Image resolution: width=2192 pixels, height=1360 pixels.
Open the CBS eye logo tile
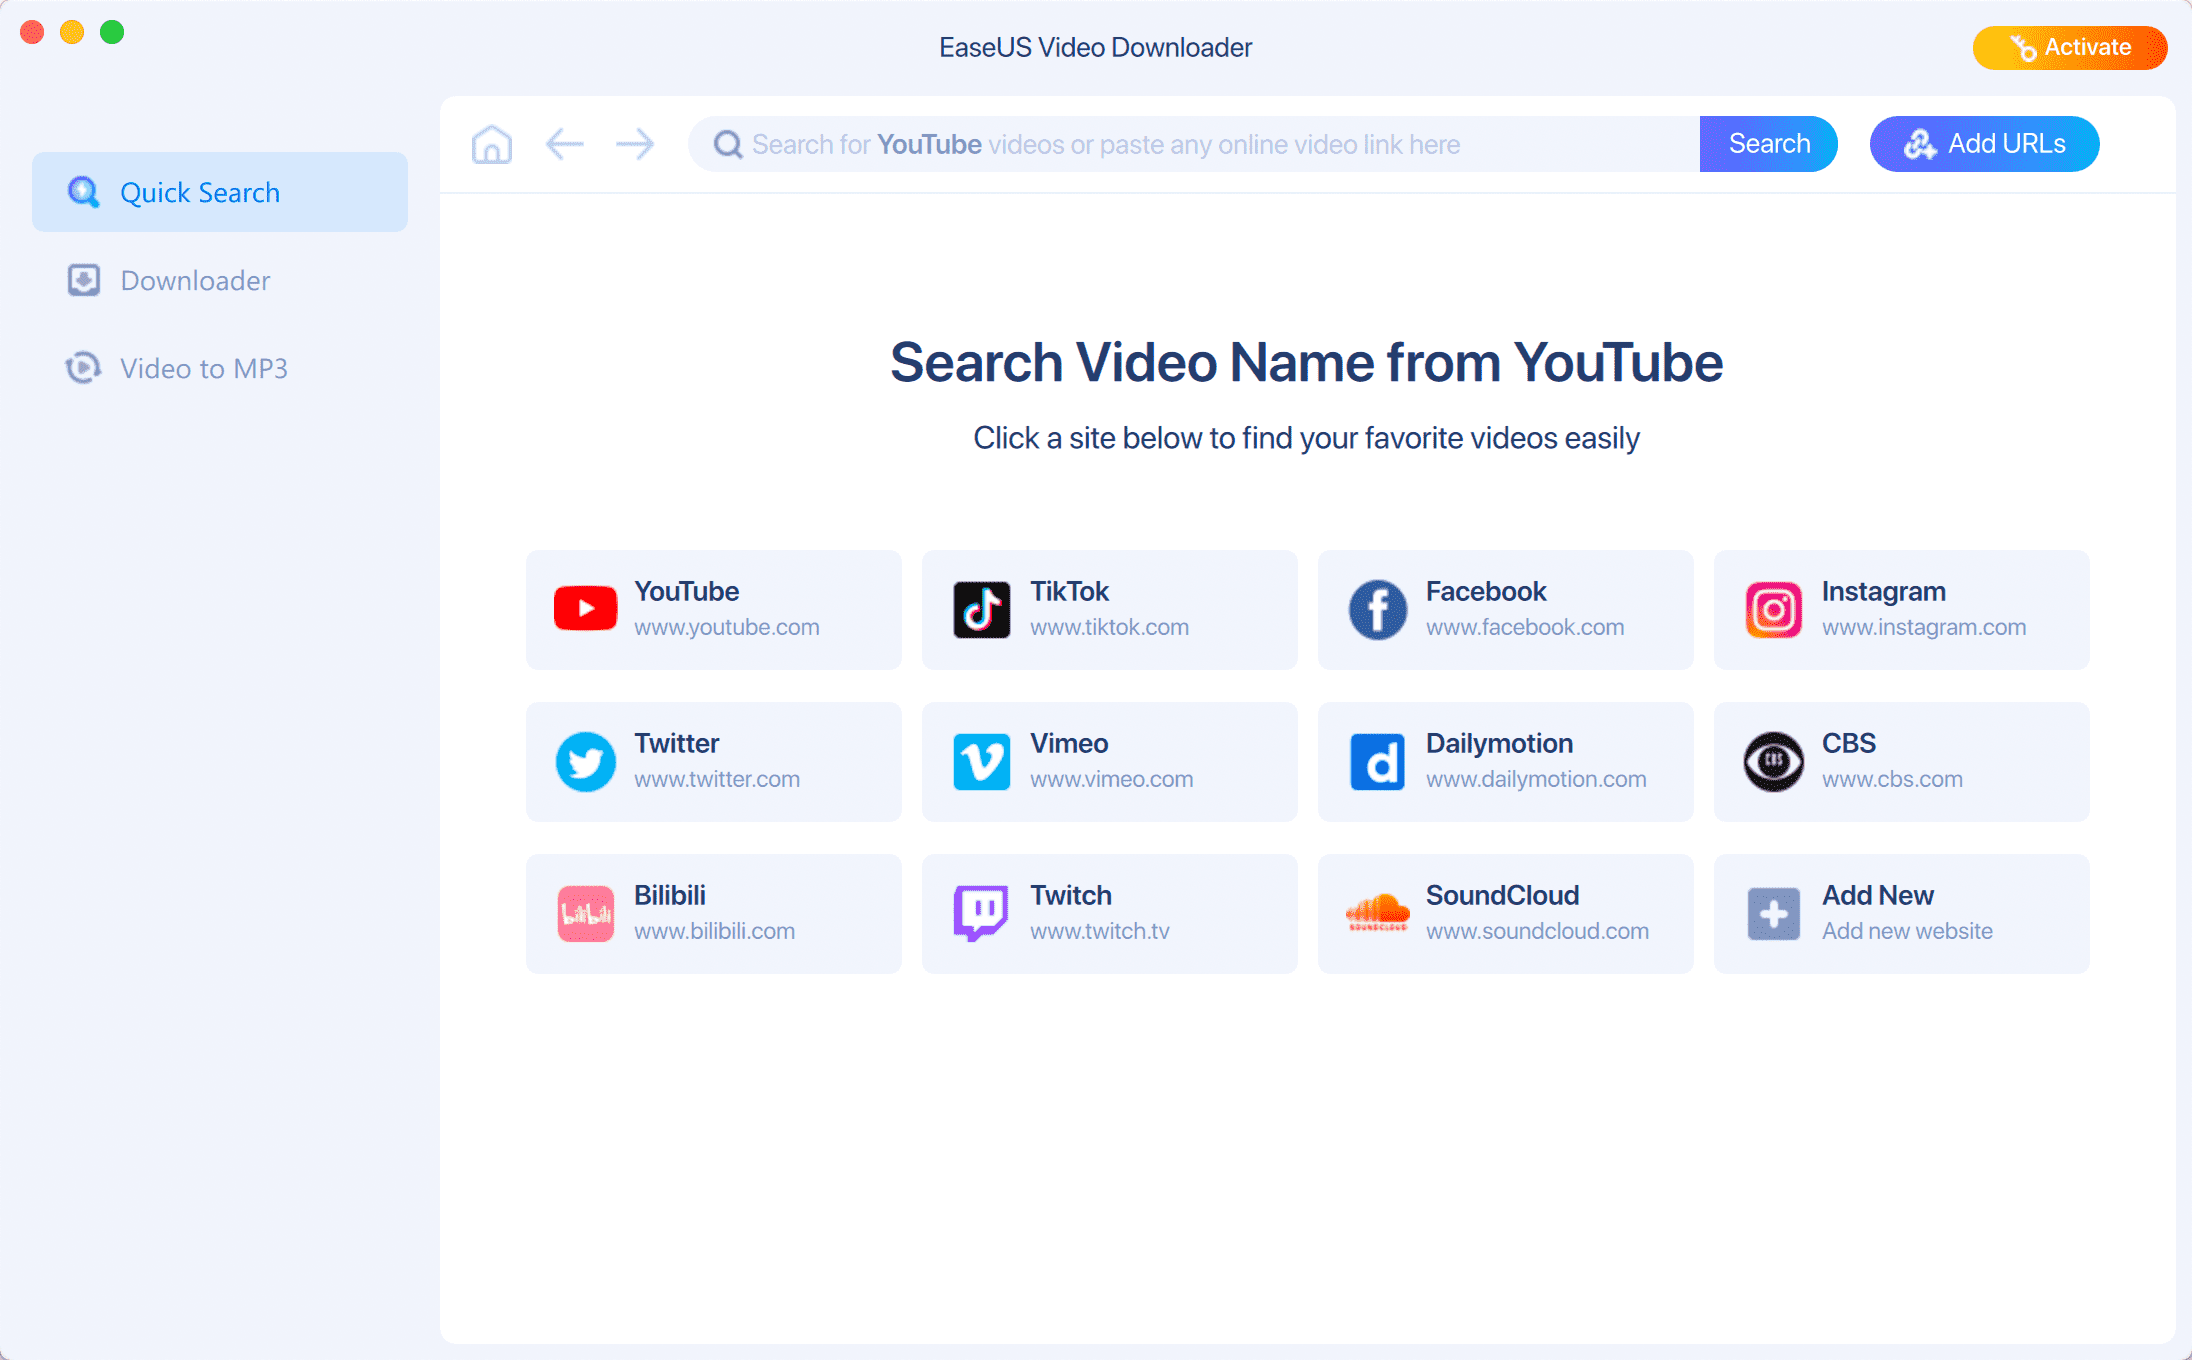click(x=1901, y=762)
